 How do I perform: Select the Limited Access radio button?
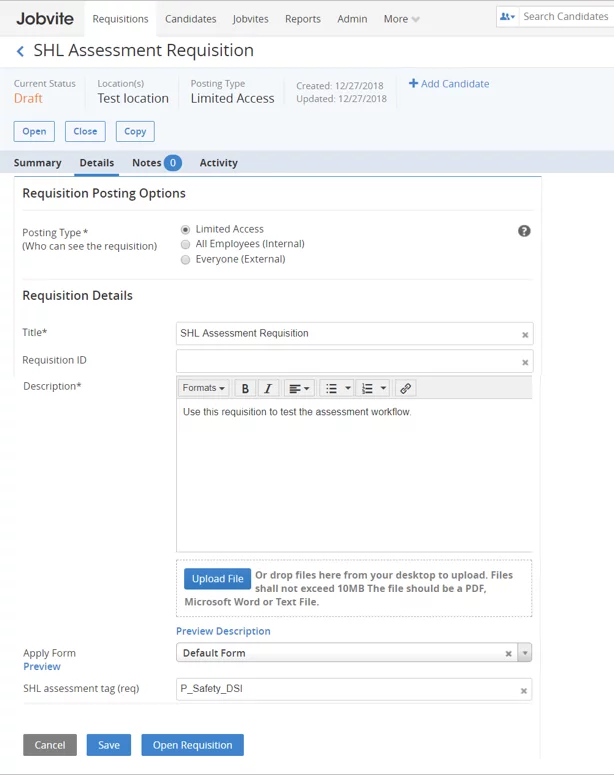(x=185, y=230)
